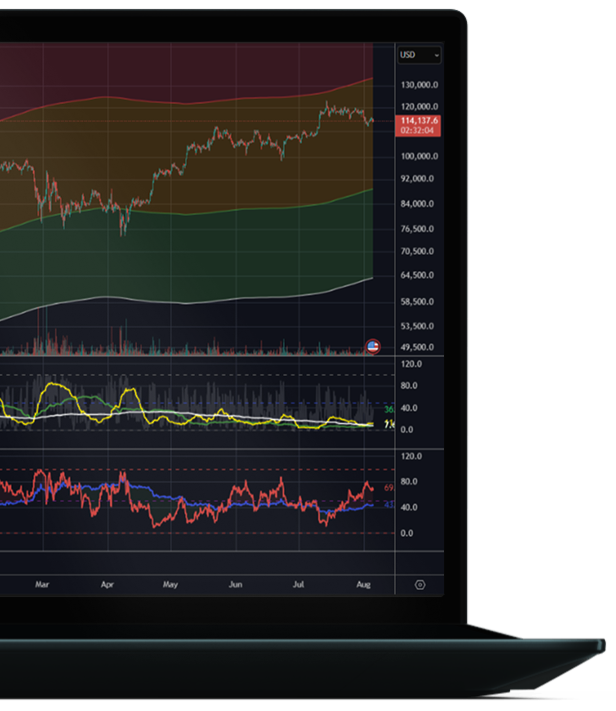Select the Aug label on time axis
616x711 pixels.
[x=363, y=584]
